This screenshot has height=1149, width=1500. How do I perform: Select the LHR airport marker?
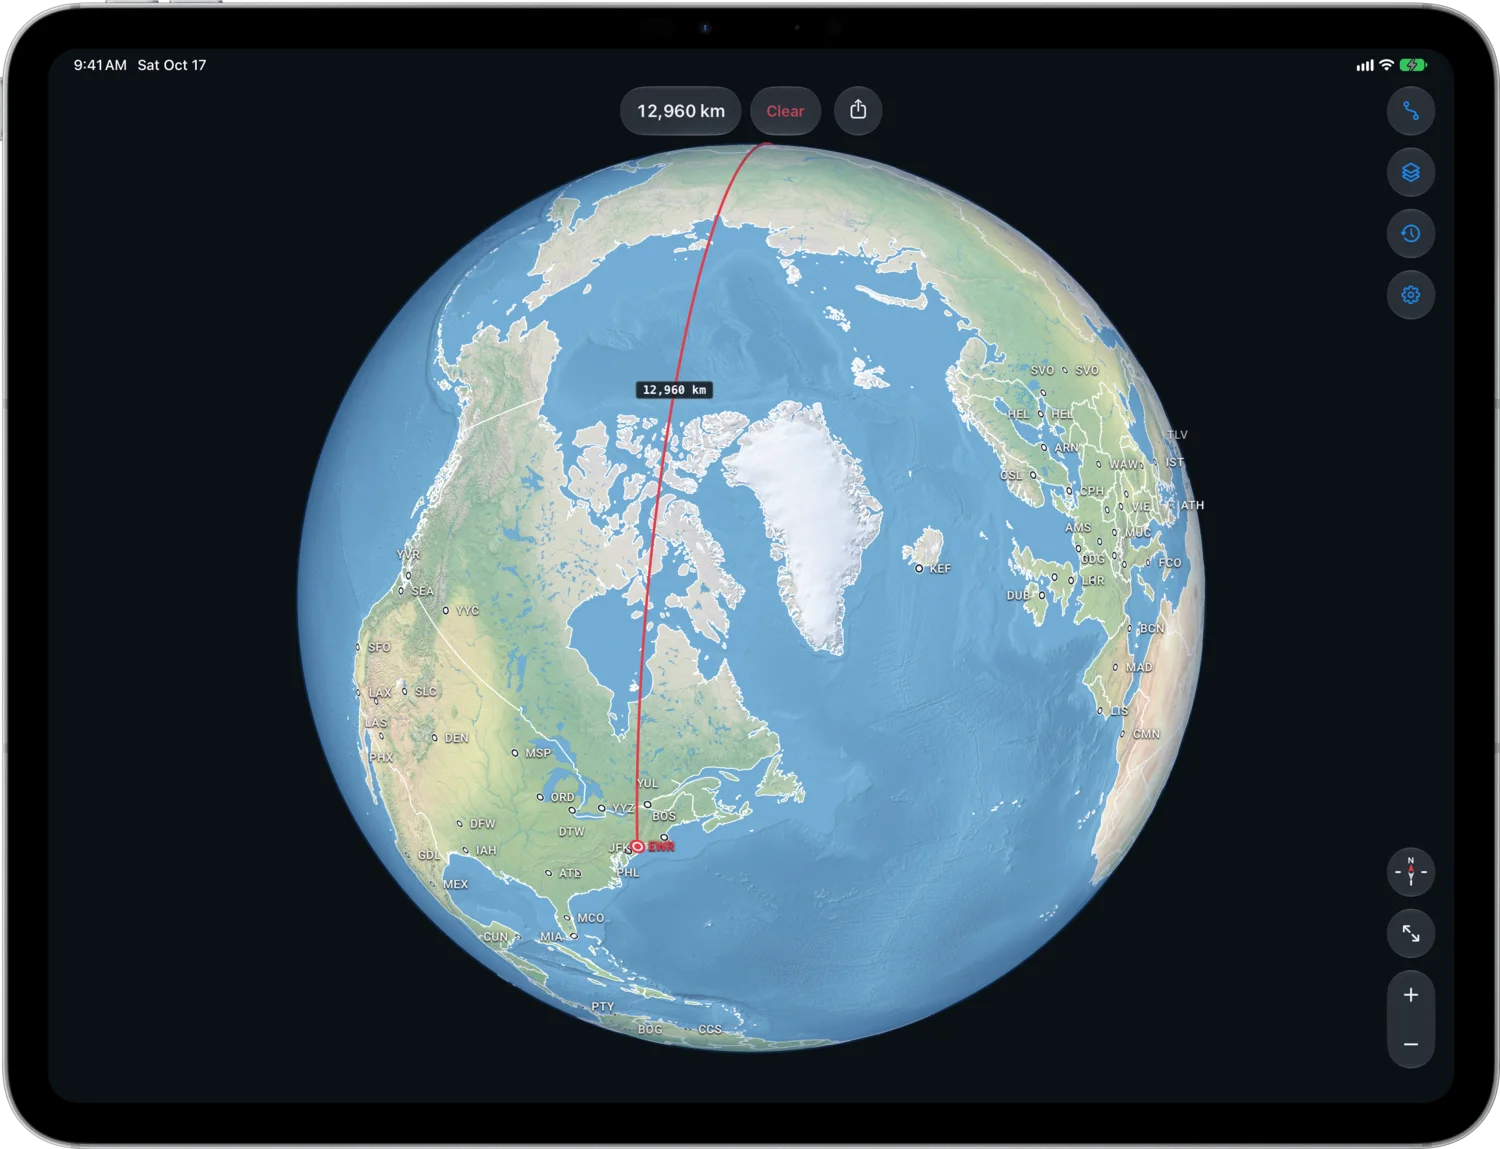pos(1071,580)
